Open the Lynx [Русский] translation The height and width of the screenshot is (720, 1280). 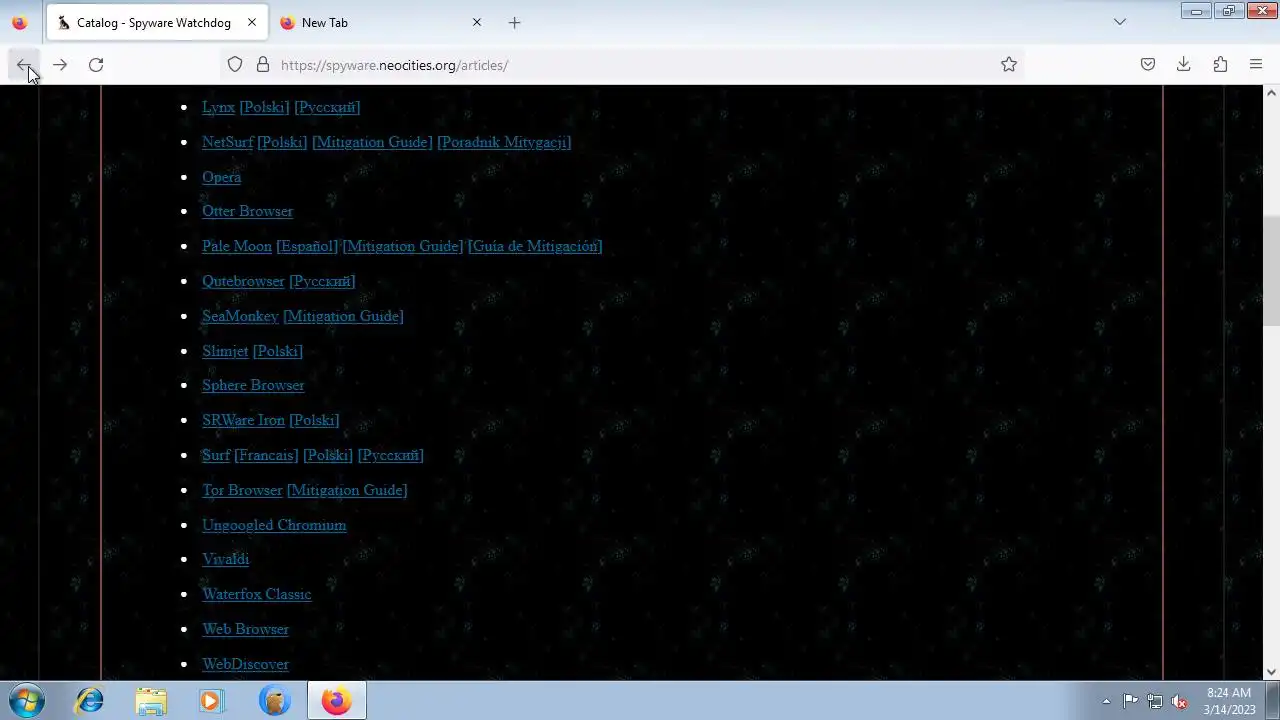tap(327, 107)
